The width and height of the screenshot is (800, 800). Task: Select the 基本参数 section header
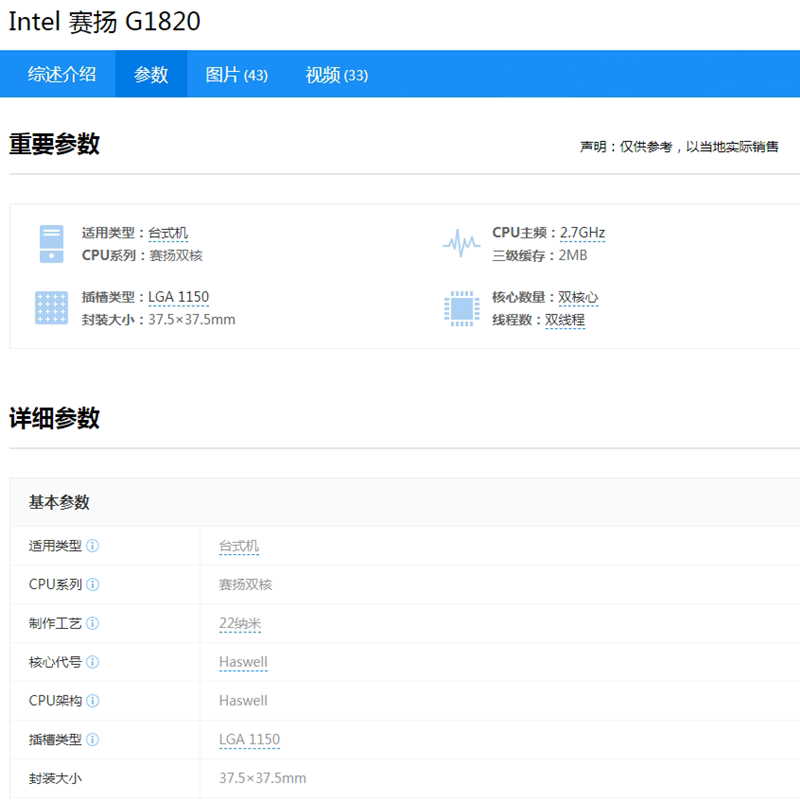[x=59, y=503]
